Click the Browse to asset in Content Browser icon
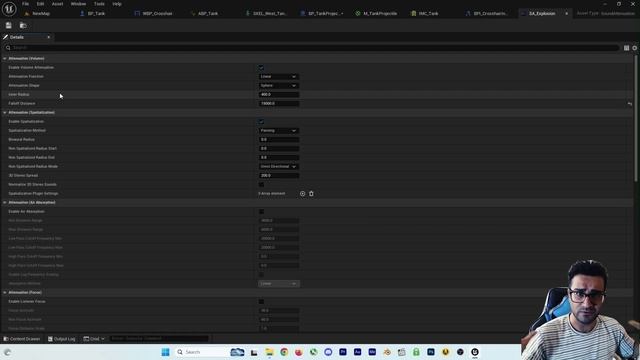Viewport: 640px width, 360px height. (x=23, y=25)
